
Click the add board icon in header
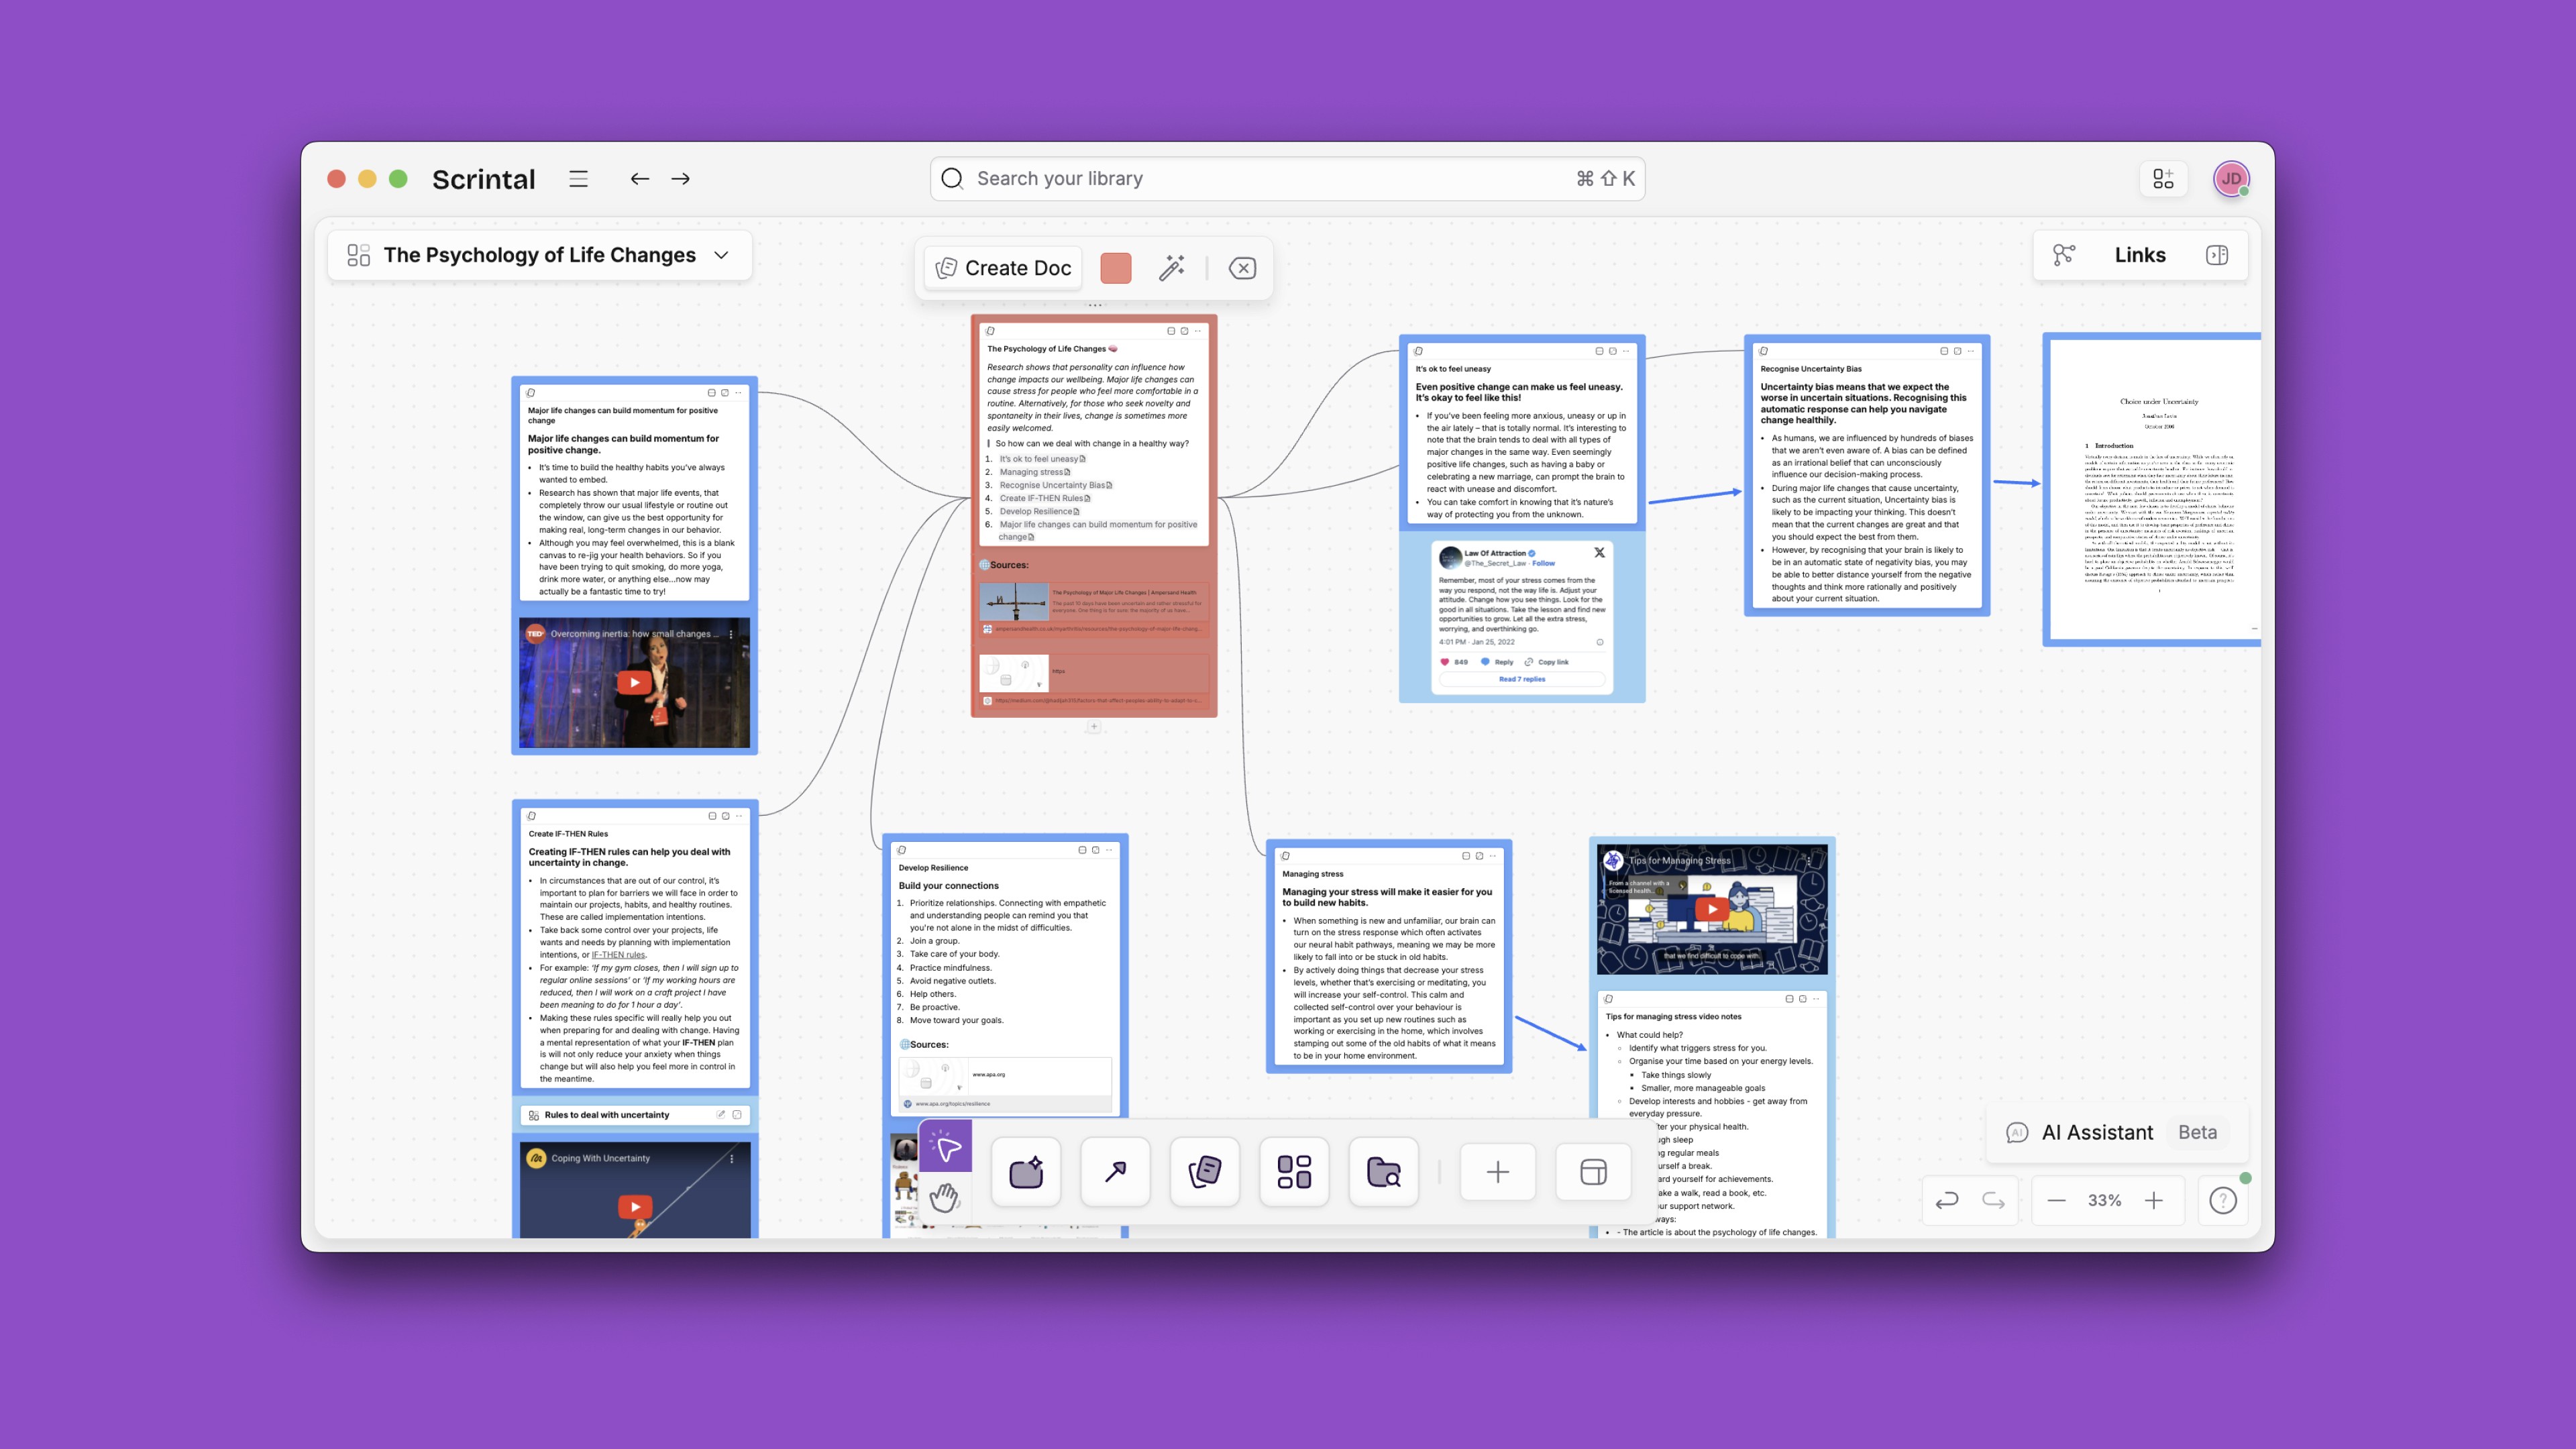coord(2163,179)
